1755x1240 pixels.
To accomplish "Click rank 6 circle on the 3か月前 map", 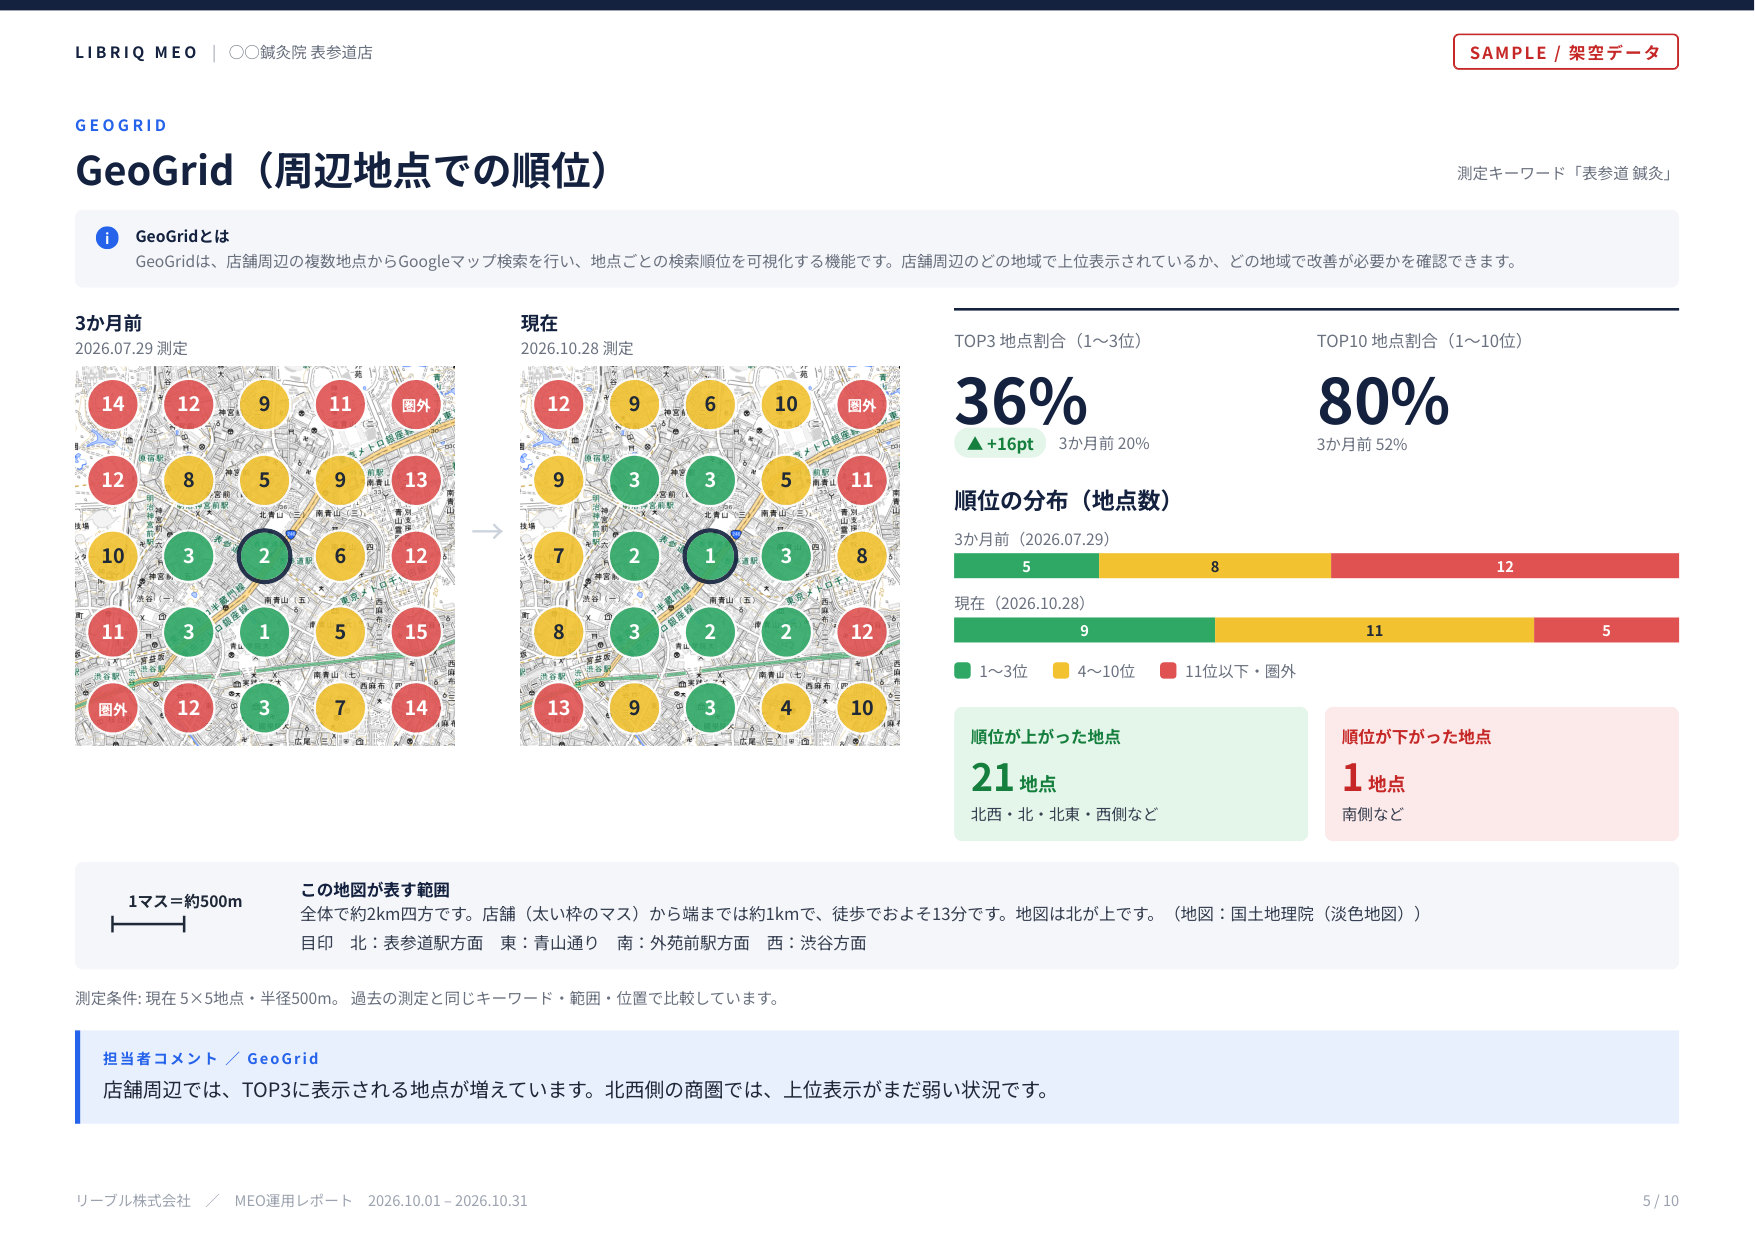I will pyautogui.click(x=340, y=556).
